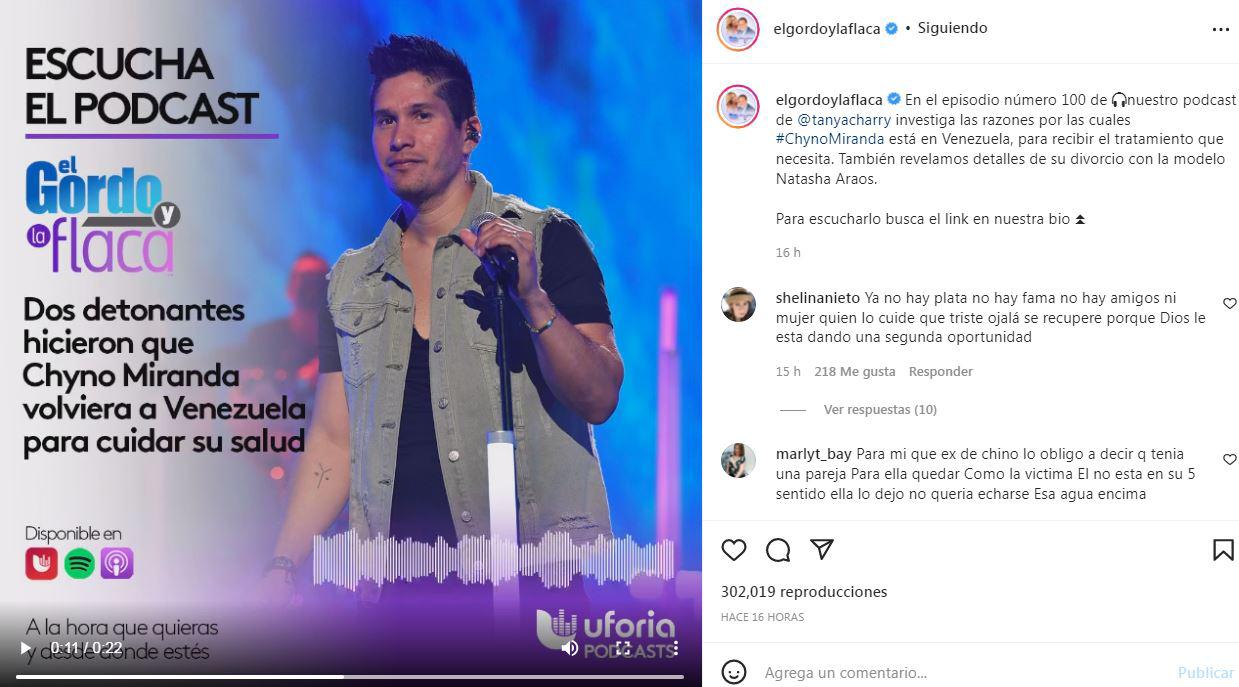Open @tanyacharry mention link
1239x687 pixels.
(844, 119)
